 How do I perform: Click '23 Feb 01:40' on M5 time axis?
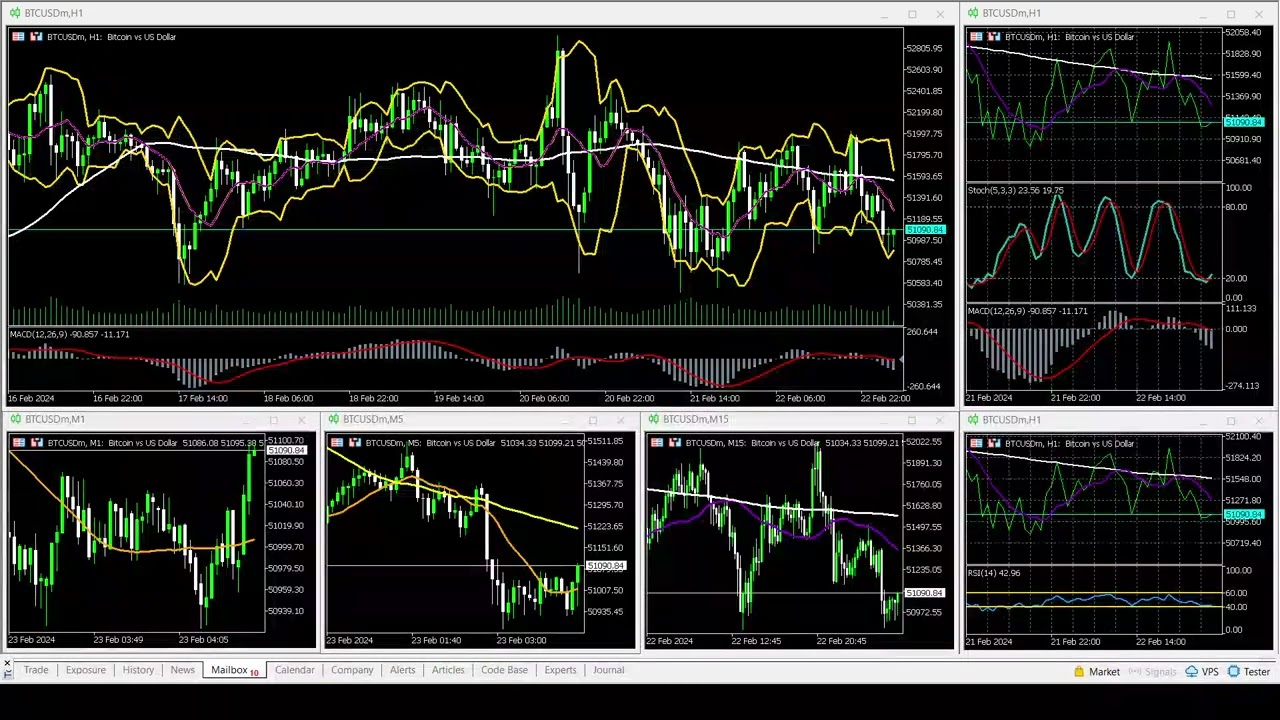click(436, 640)
